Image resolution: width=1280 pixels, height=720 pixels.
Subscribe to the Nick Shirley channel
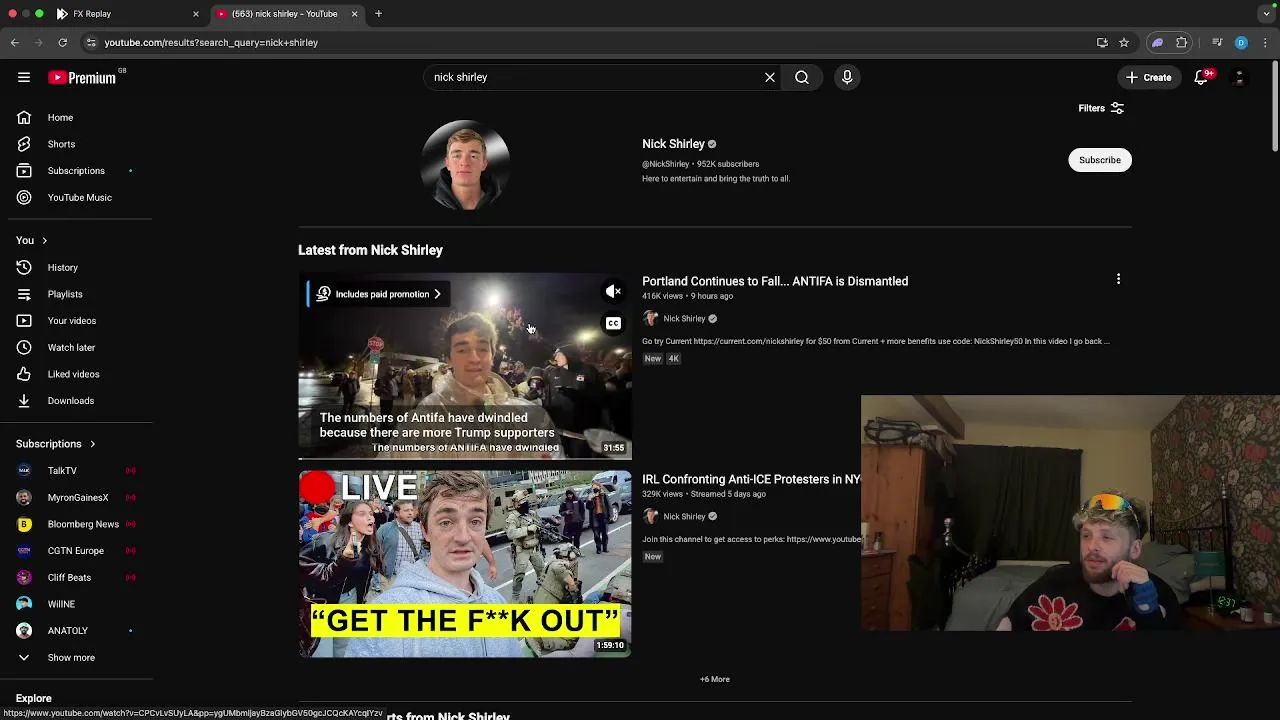(x=1100, y=160)
